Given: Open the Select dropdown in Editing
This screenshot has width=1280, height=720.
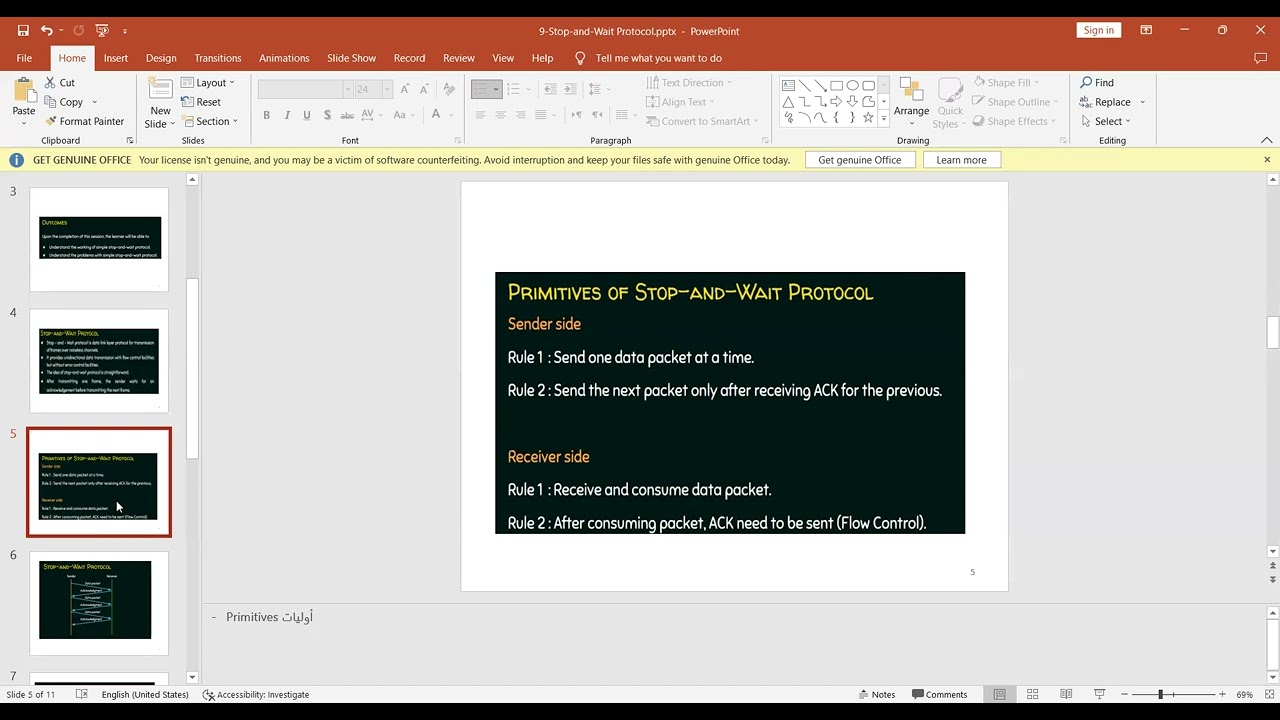Looking at the screenshot, I should pyautogui.click(x=1105, y=121).
